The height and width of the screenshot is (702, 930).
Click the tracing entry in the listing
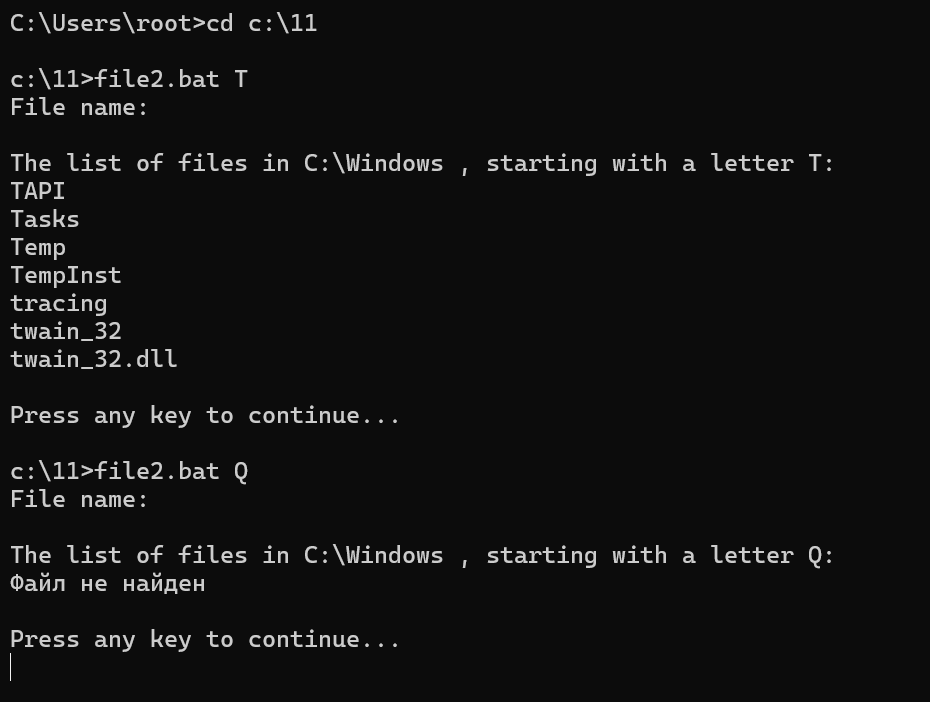(59, 304)
